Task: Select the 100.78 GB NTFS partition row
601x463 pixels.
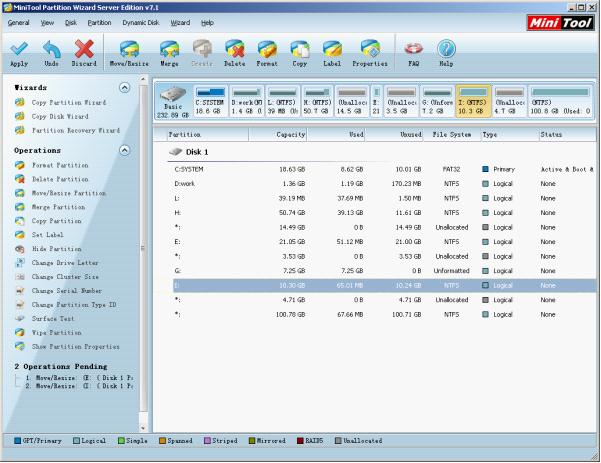Action: (384, 315)
